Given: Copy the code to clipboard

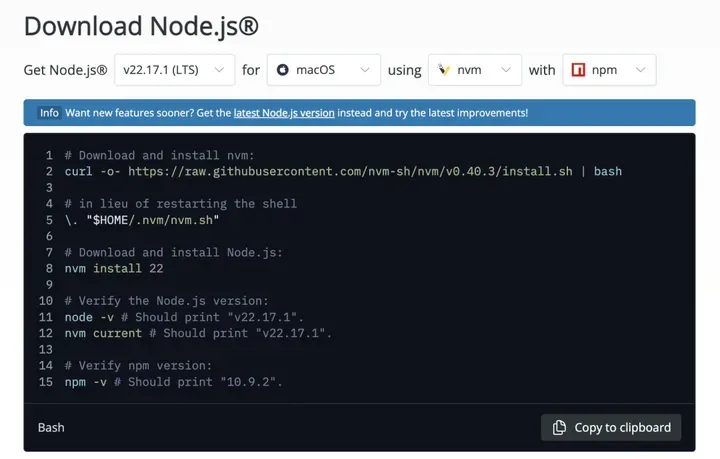Looking at the screenshot, I should point(611,427).
